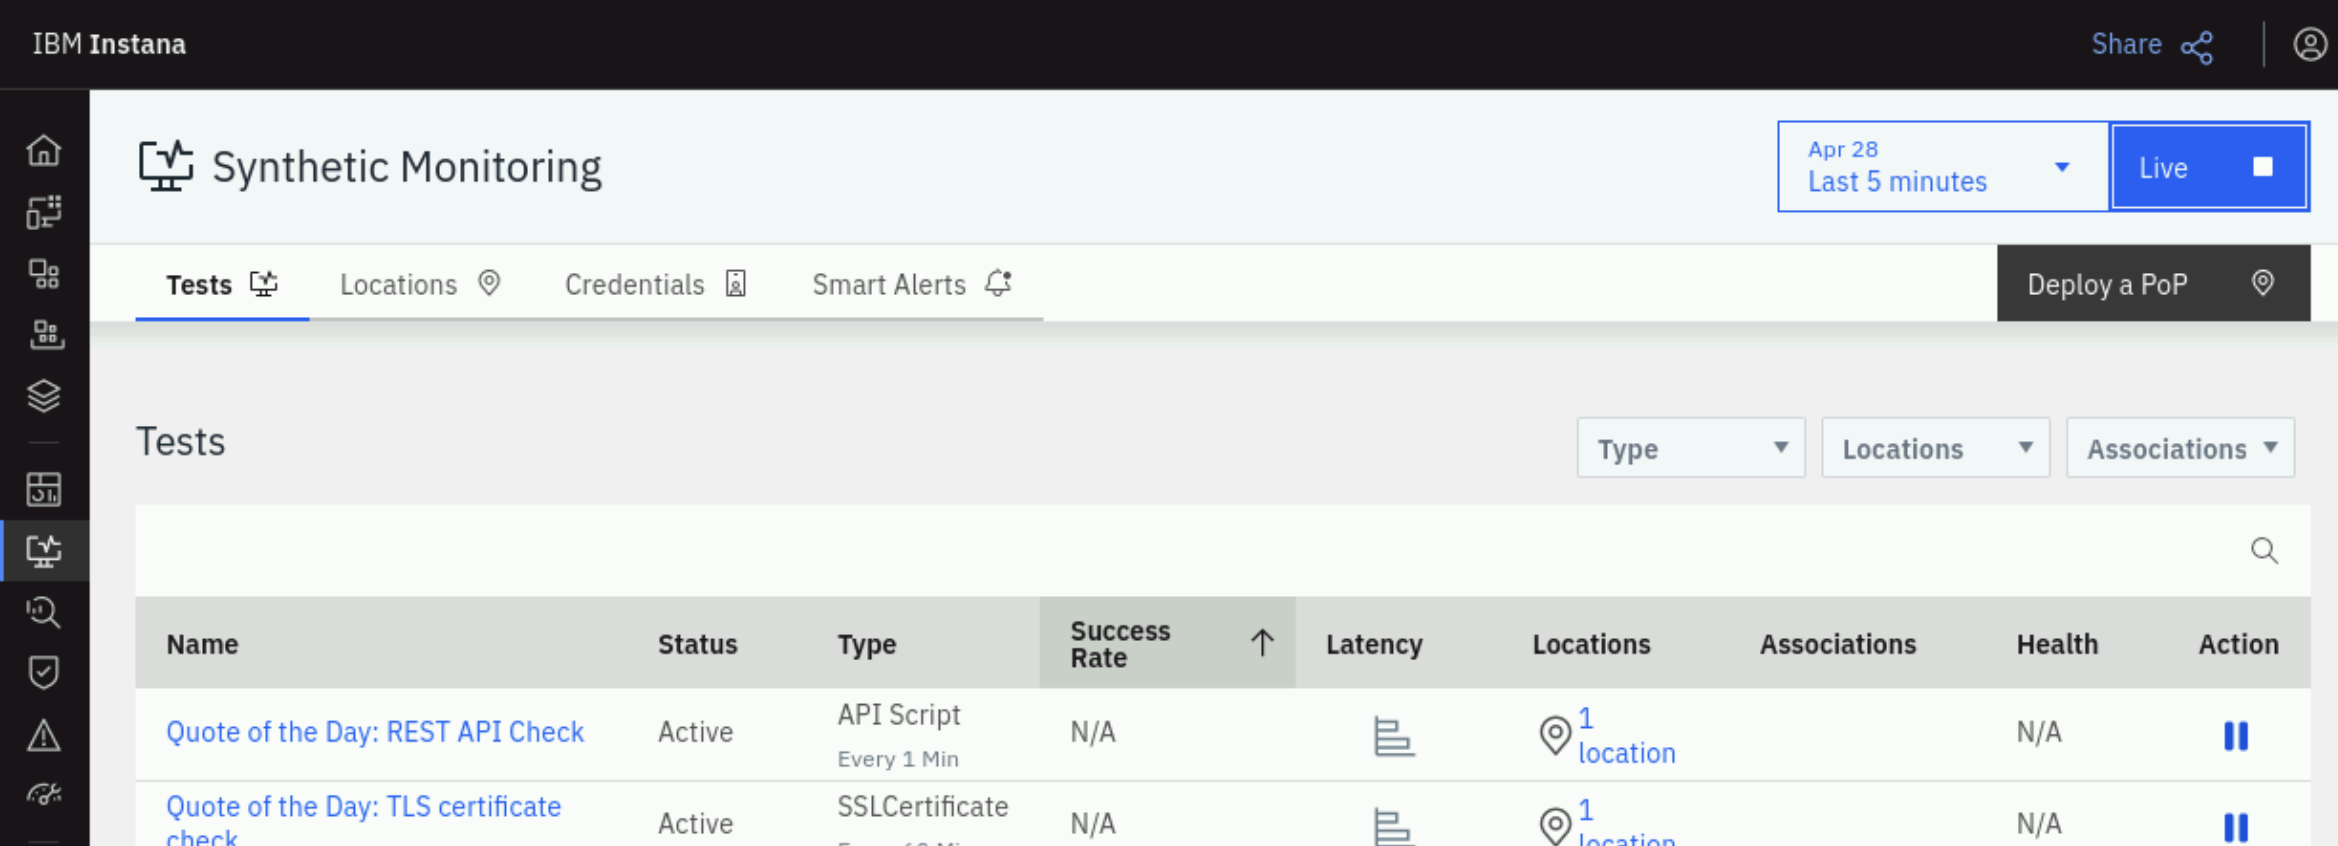Image resolution: width=2338 pixels, height=846 pixels.
Task: Open the custom dashboards sidebar icon
Action: point(44,212)
